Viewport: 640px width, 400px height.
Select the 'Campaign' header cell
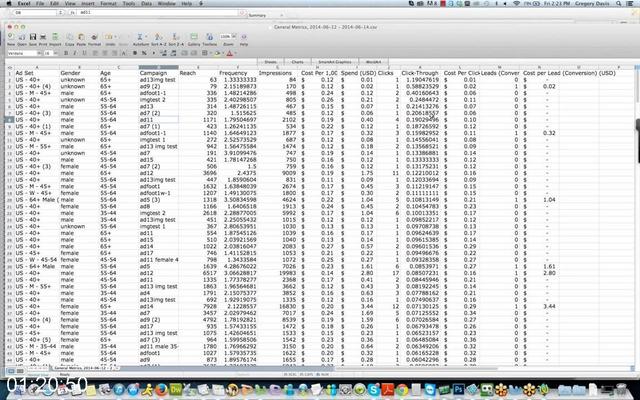coord(158,73)
